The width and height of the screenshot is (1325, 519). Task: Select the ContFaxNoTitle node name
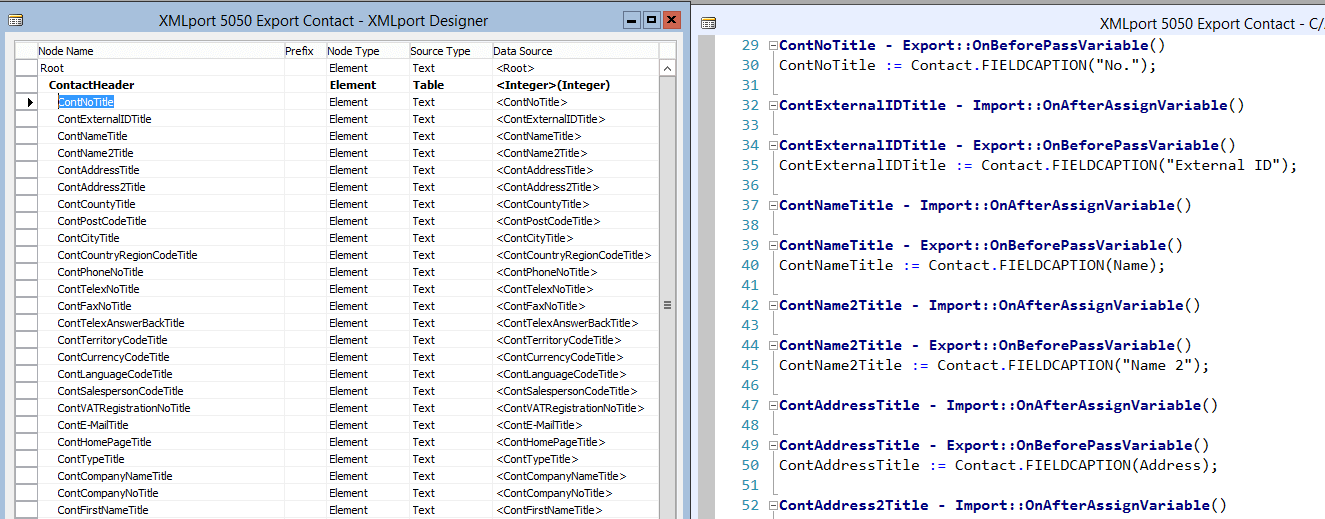(x=94, y=306)
